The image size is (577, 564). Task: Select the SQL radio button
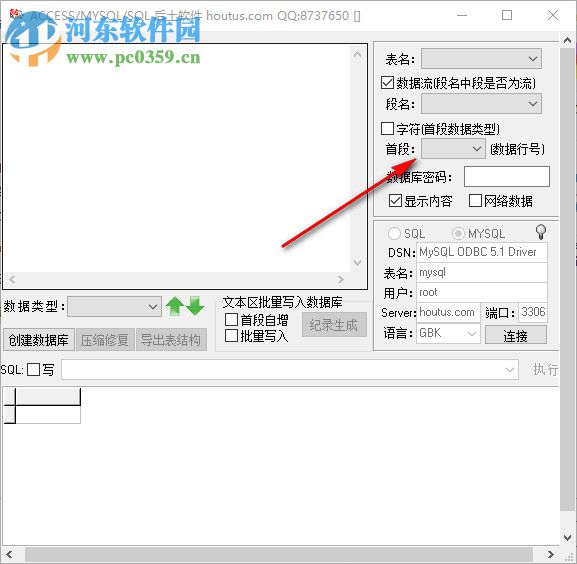point(394,233)
